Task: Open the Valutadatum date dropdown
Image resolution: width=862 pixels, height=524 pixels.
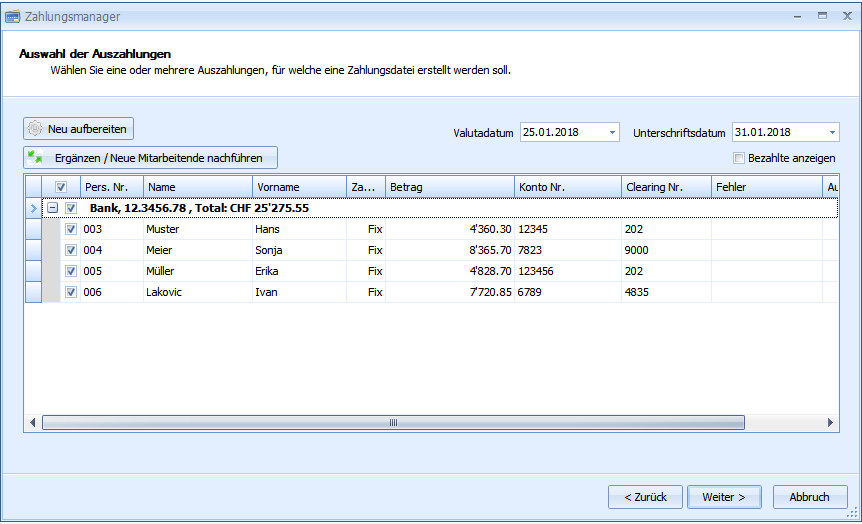Action: (612, 132)
